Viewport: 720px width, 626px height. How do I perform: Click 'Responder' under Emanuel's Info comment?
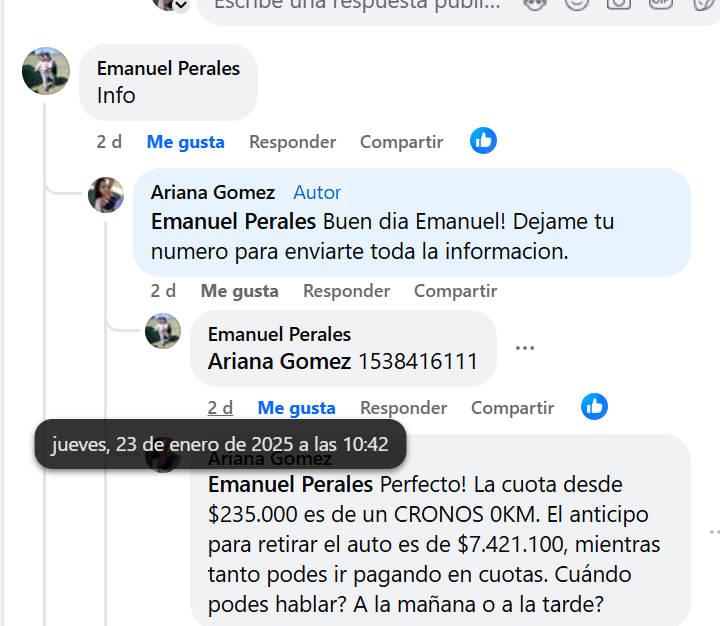pyautogui.click(x=292, y=142)
